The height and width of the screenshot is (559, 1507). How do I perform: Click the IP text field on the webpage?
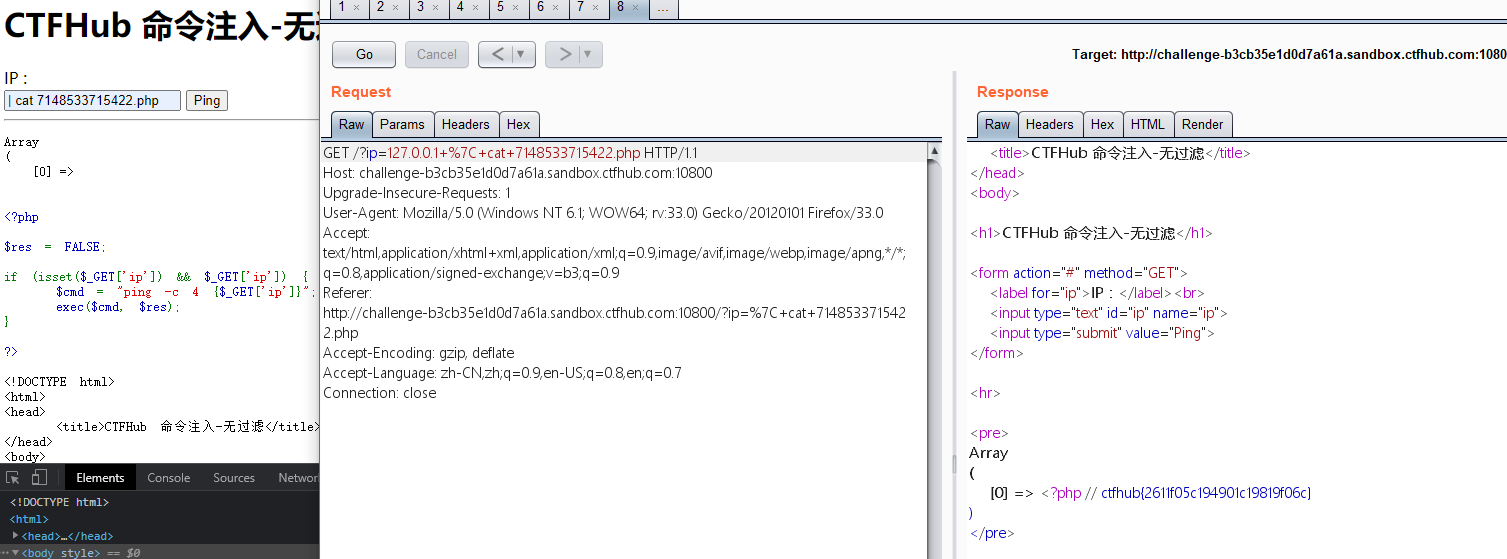click(x=93, y=100)
